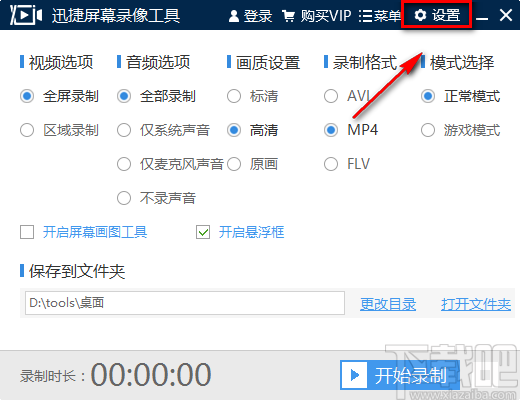Click the screen recorder app logo icon
520x400 pixels.
(x=26, y=15)
